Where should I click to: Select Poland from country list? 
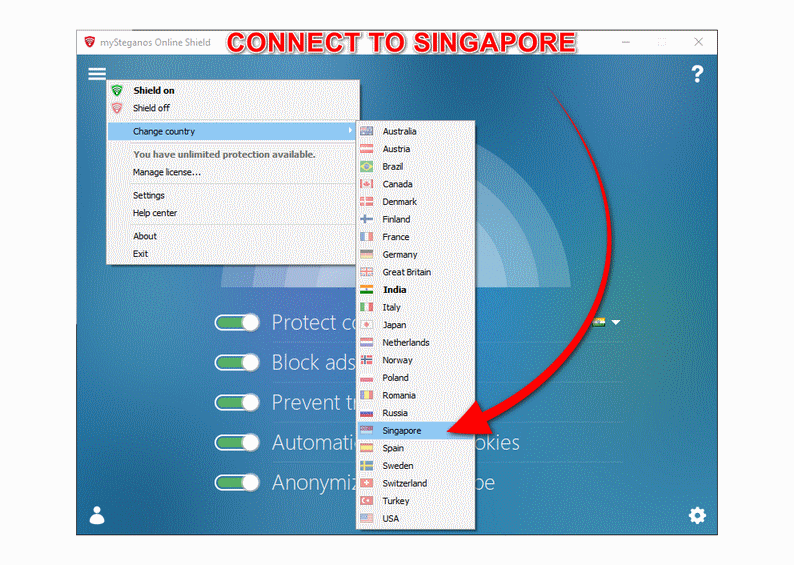point(415,378)
